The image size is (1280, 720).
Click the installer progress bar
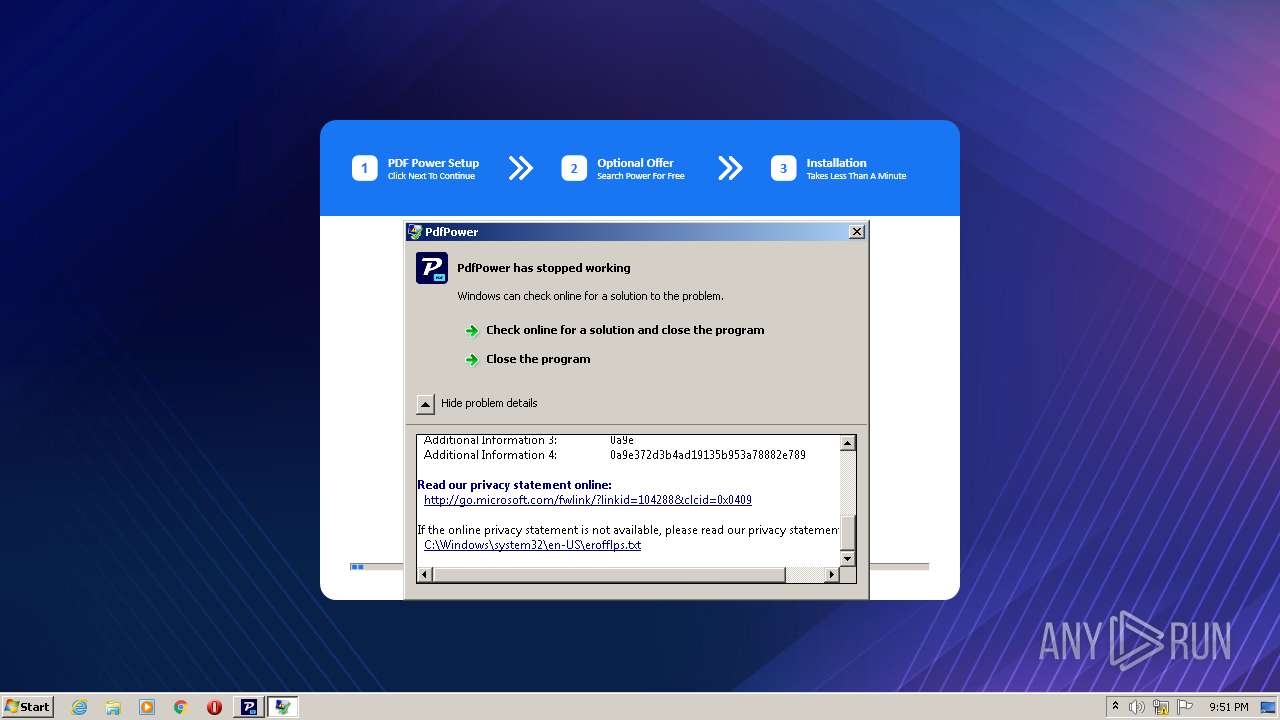639,566
